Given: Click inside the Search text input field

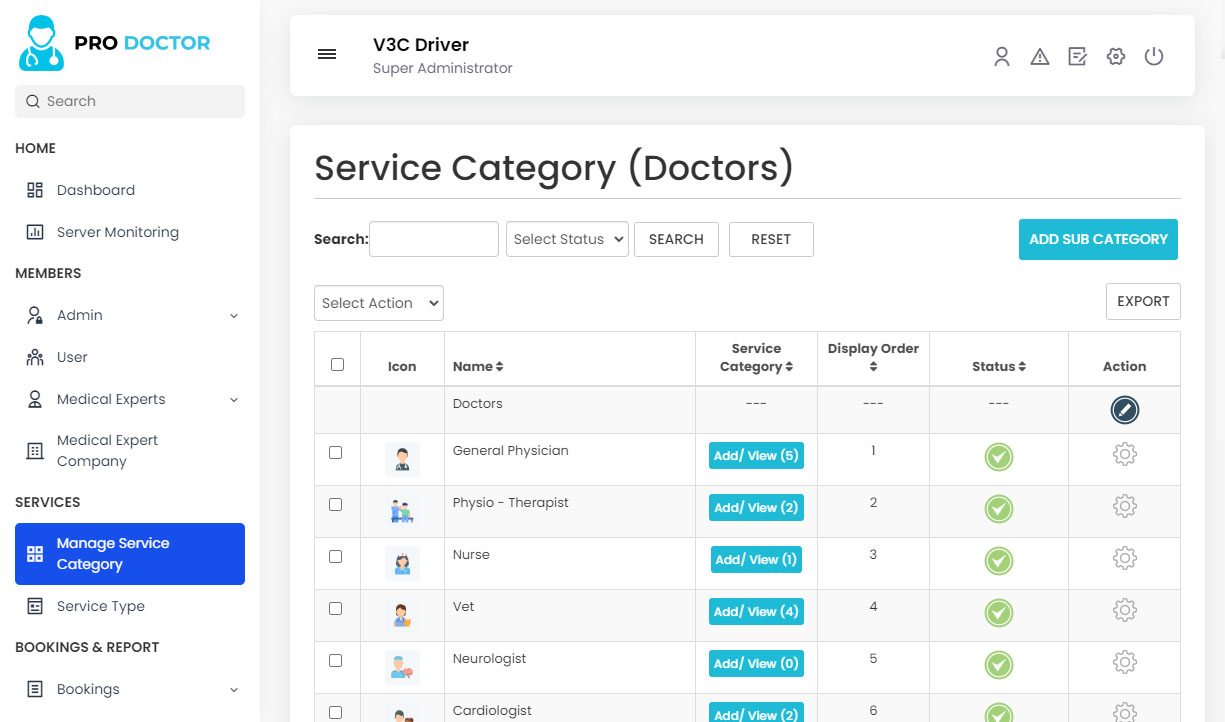Looking at the screenshot, I should click(433, 239).
